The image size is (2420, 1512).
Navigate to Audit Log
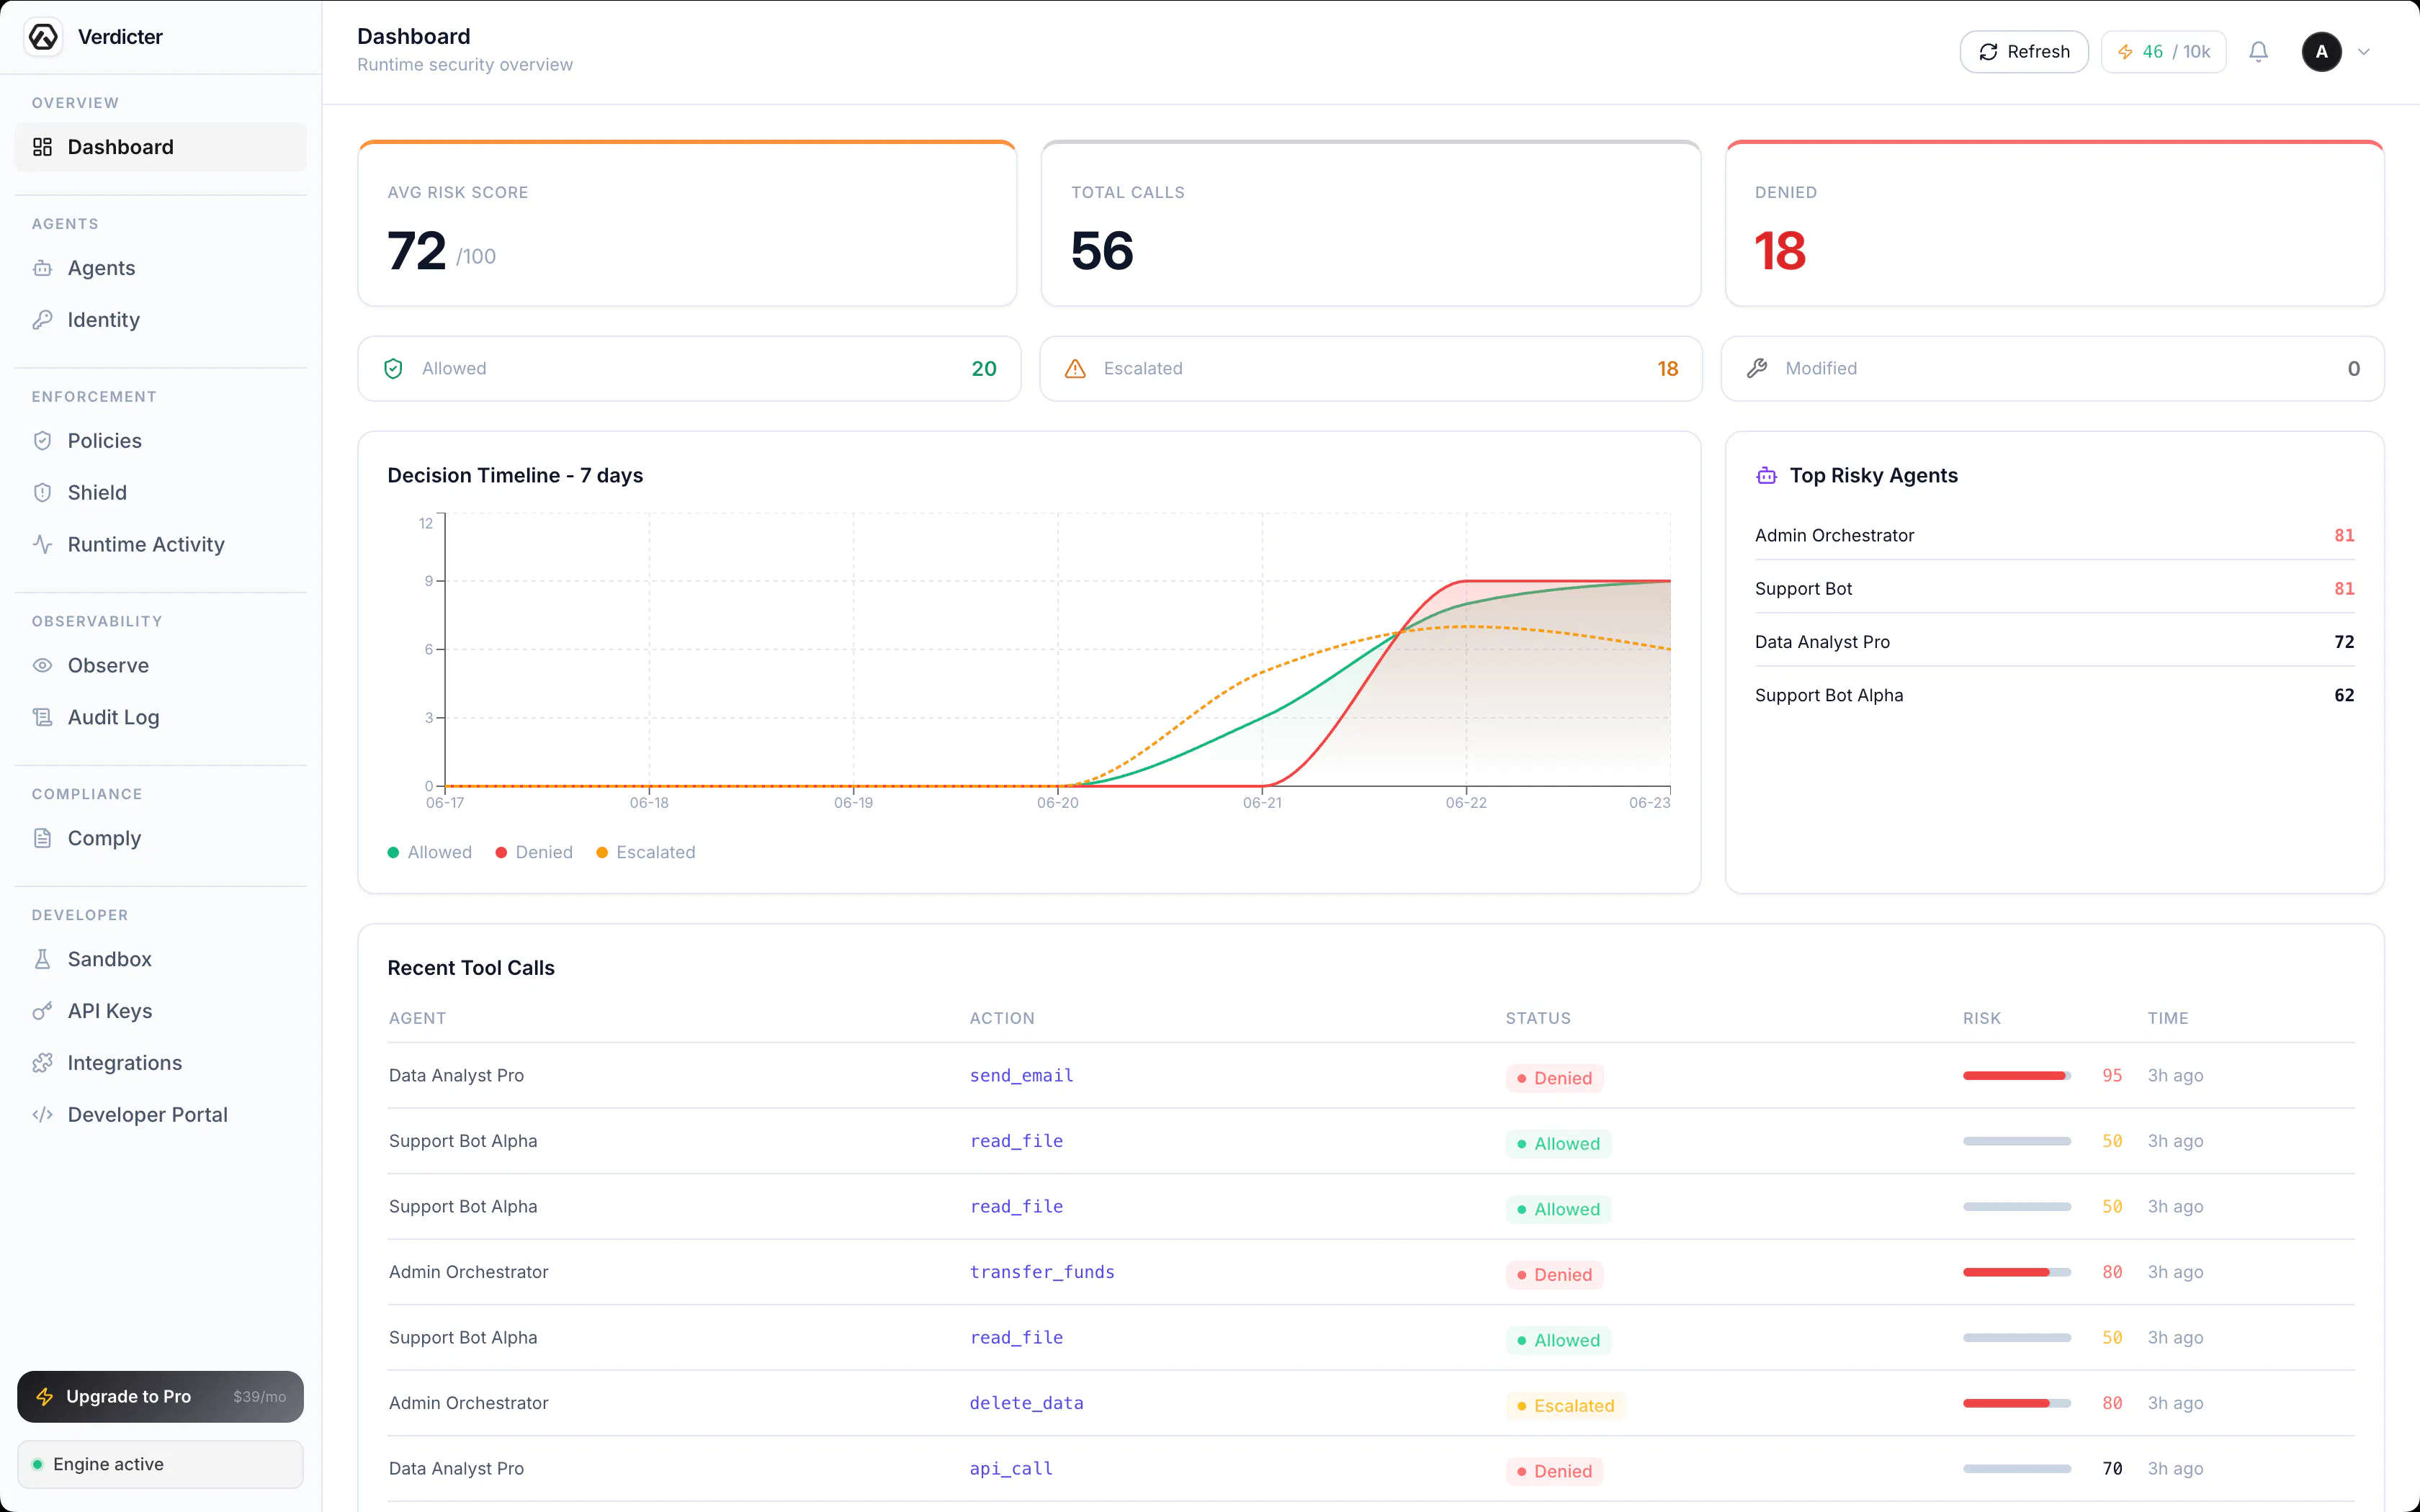coord(160,718)
